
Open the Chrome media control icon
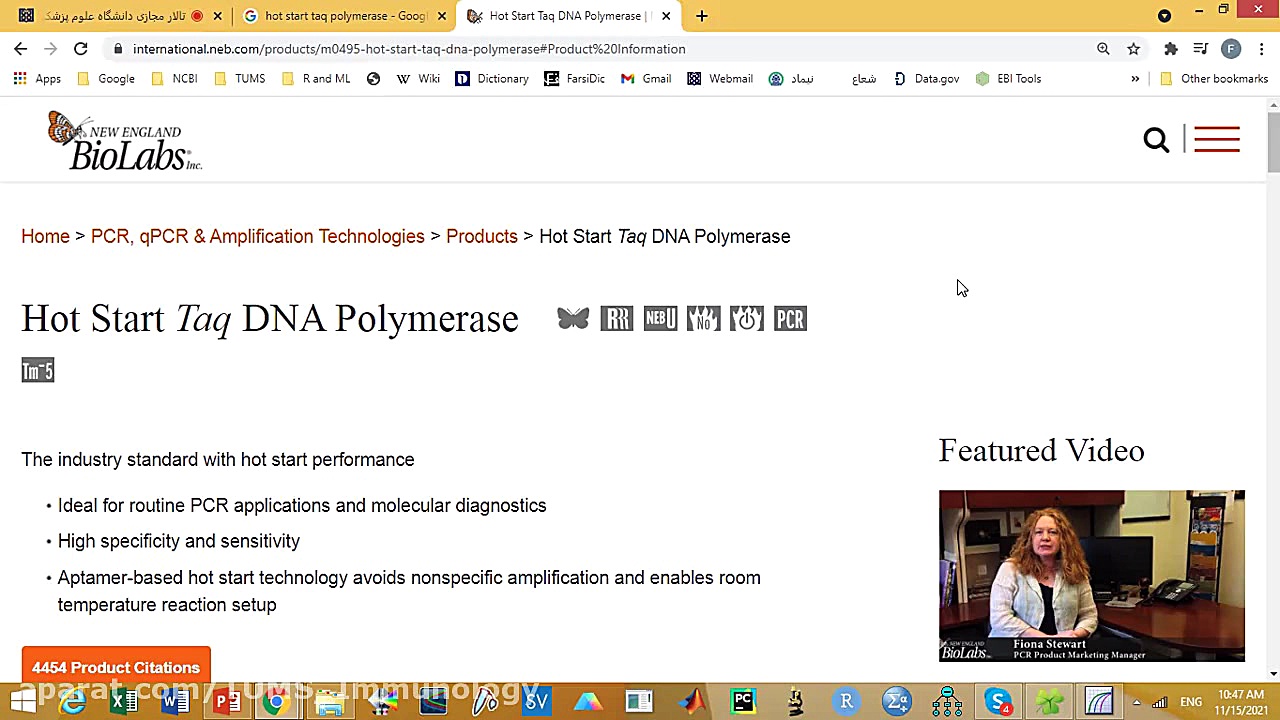click(1201, 49)
